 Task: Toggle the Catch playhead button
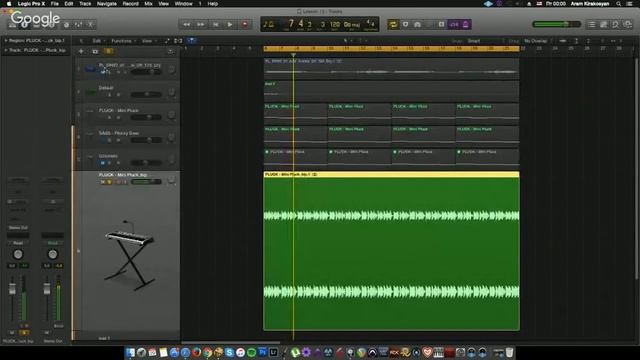191,40
